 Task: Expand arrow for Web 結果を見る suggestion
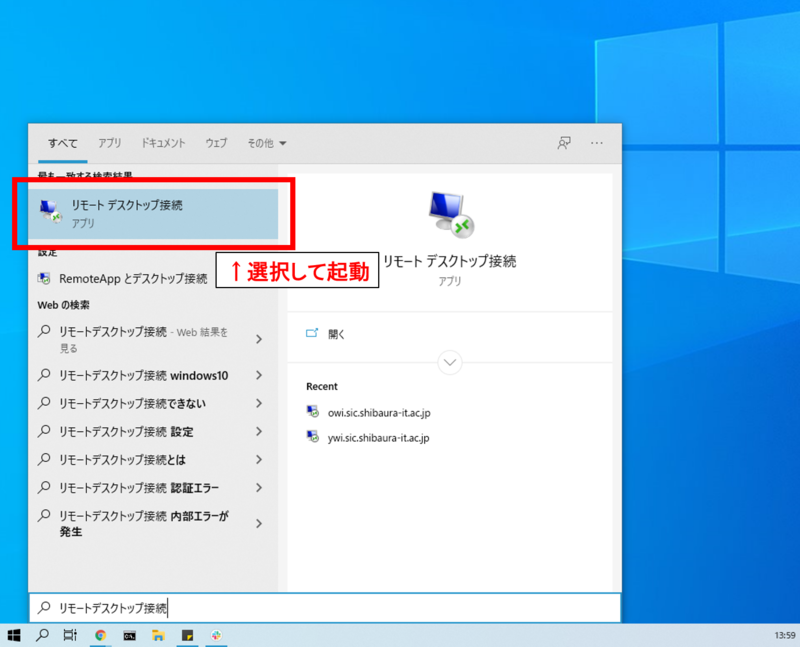tap(259, 339)
